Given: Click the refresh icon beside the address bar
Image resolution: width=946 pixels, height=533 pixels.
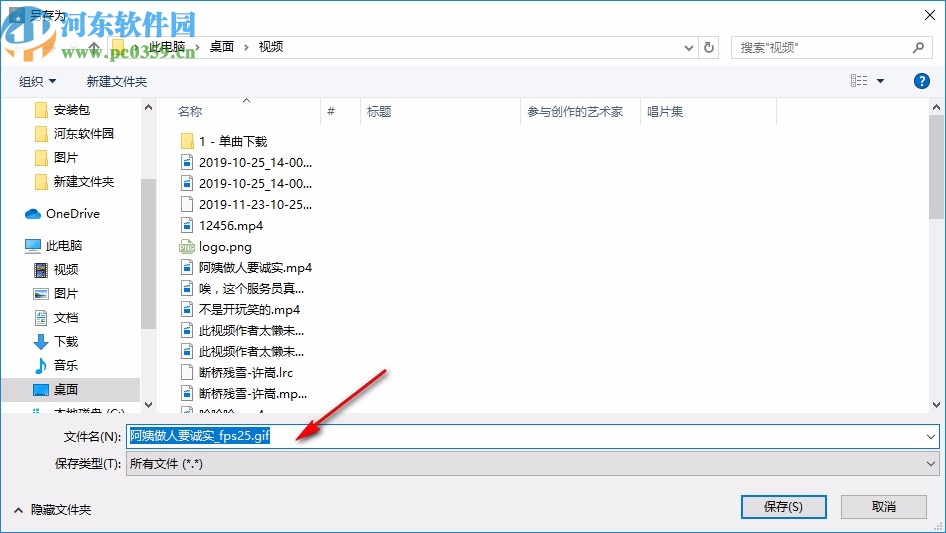Looking at the screenshot, I should pos(709,47).
